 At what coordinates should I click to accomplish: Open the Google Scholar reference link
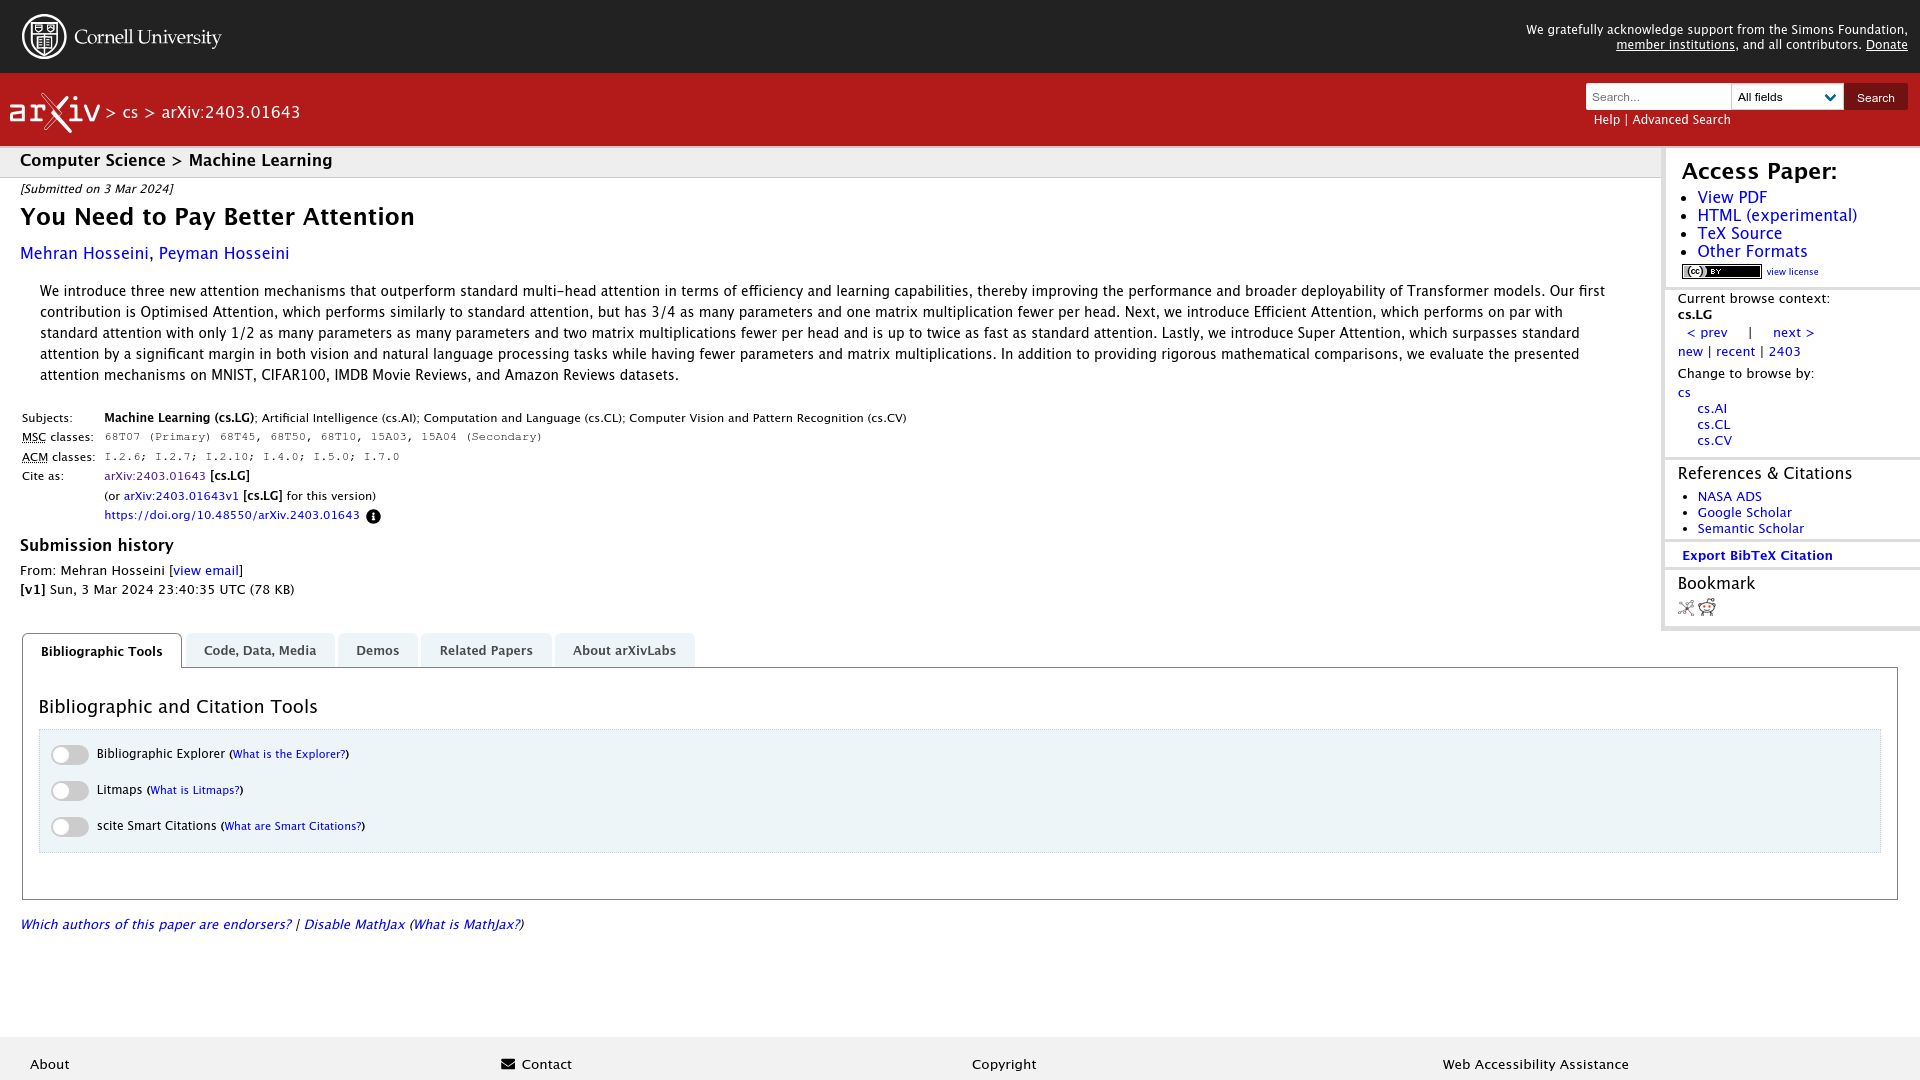pyautogui.click(x=1744, y=513)
